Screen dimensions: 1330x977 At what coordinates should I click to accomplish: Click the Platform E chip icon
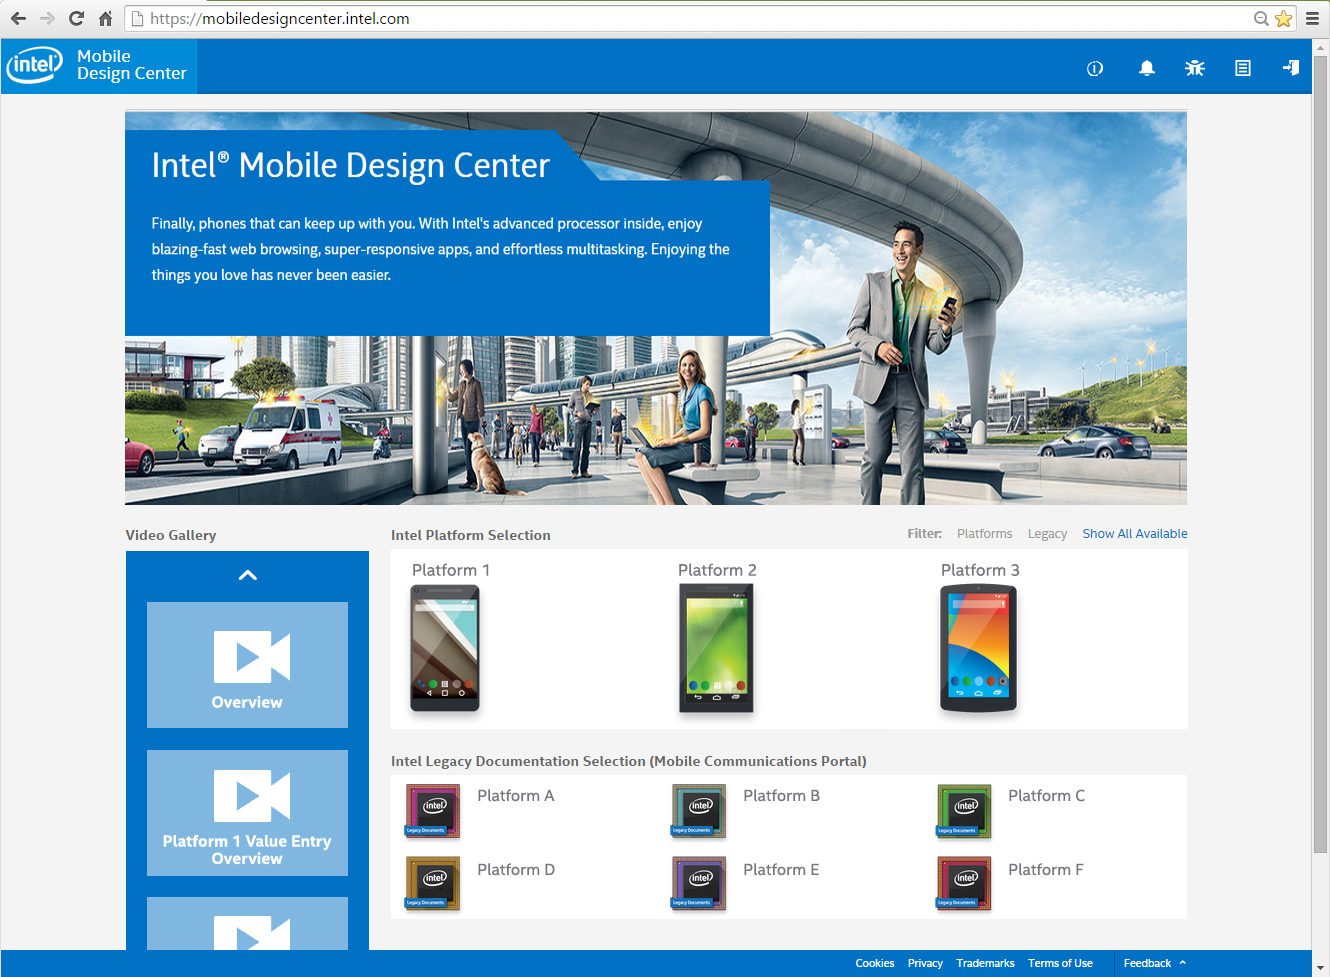(x=699, y=883)
